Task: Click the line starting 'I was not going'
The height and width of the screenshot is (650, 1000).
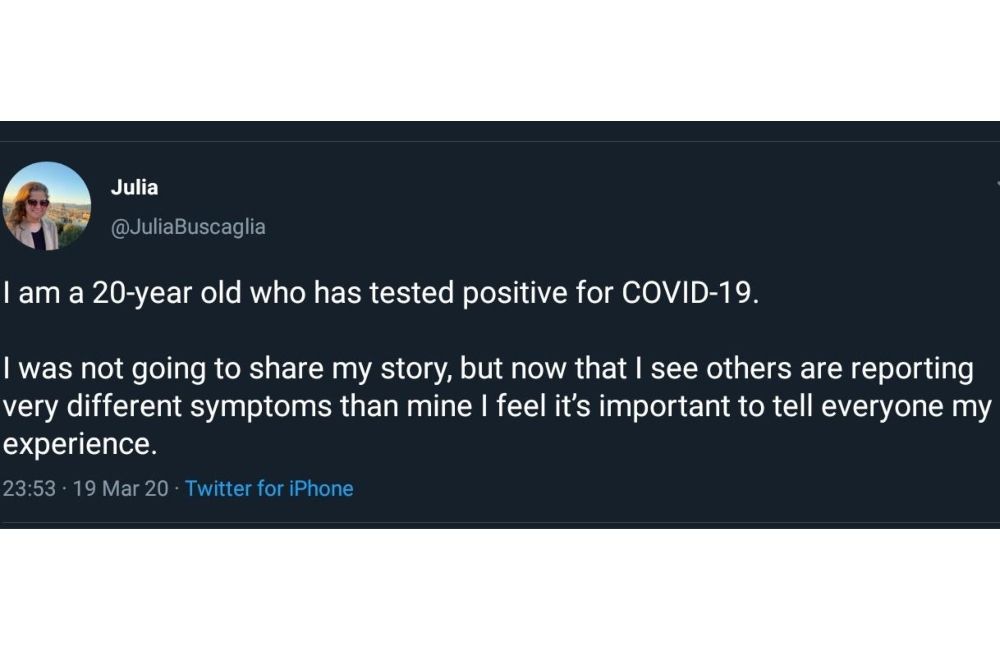Action: tap(489, 369)
